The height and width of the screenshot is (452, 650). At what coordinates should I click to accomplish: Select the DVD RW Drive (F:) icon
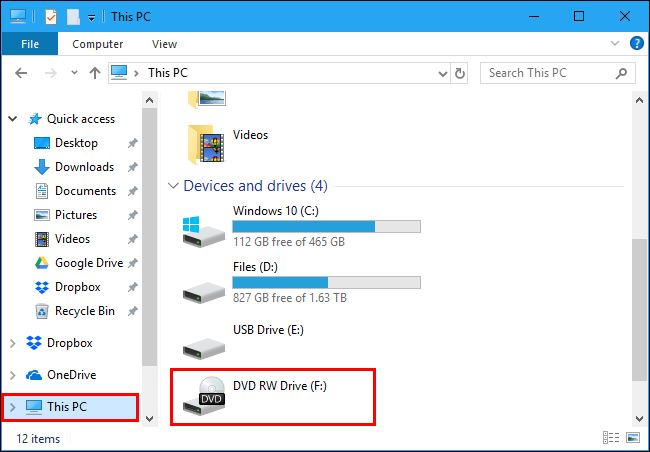click(204, 396)
